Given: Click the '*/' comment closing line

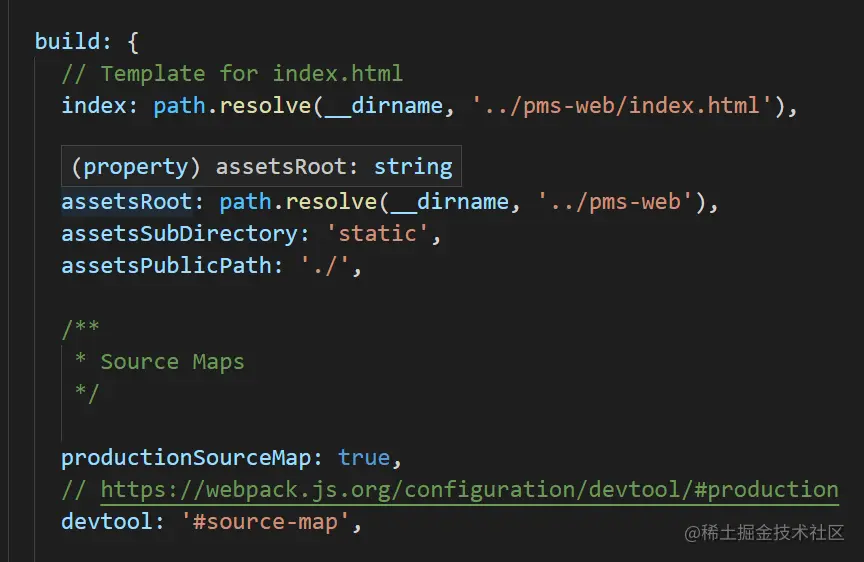Looking at the screenshot, I should (87, 393).
